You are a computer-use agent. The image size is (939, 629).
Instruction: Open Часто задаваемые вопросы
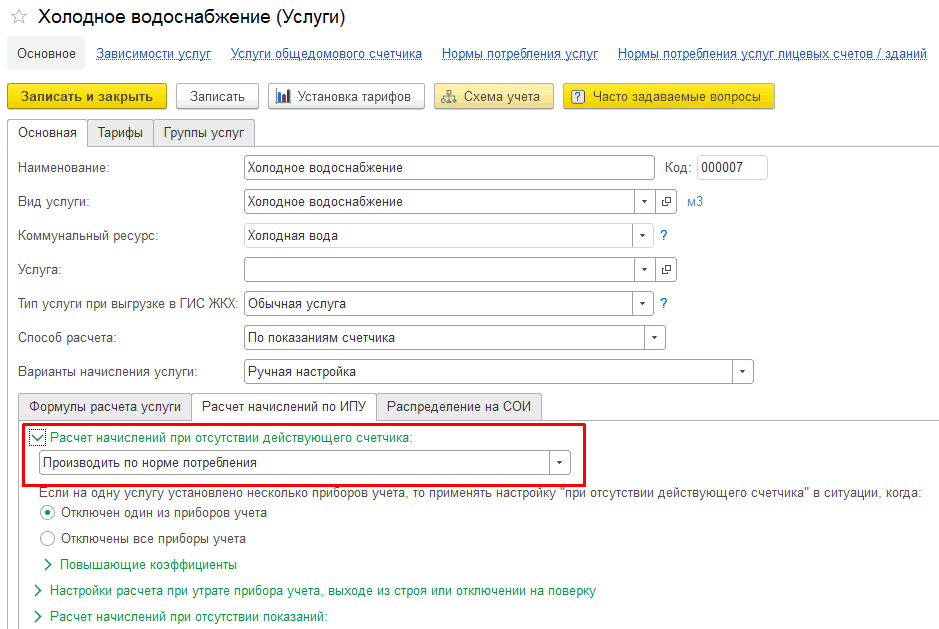[x=668, y=96]
